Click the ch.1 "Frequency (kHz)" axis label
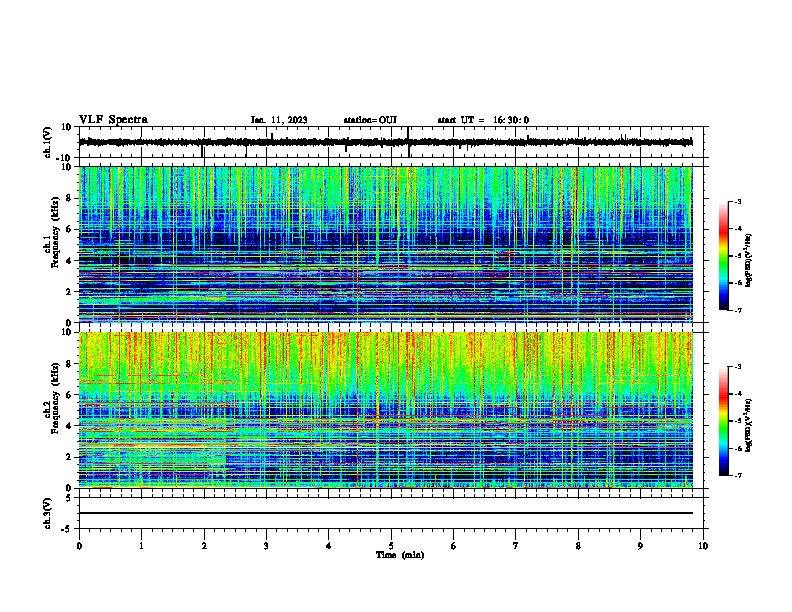 pos(55,233)
